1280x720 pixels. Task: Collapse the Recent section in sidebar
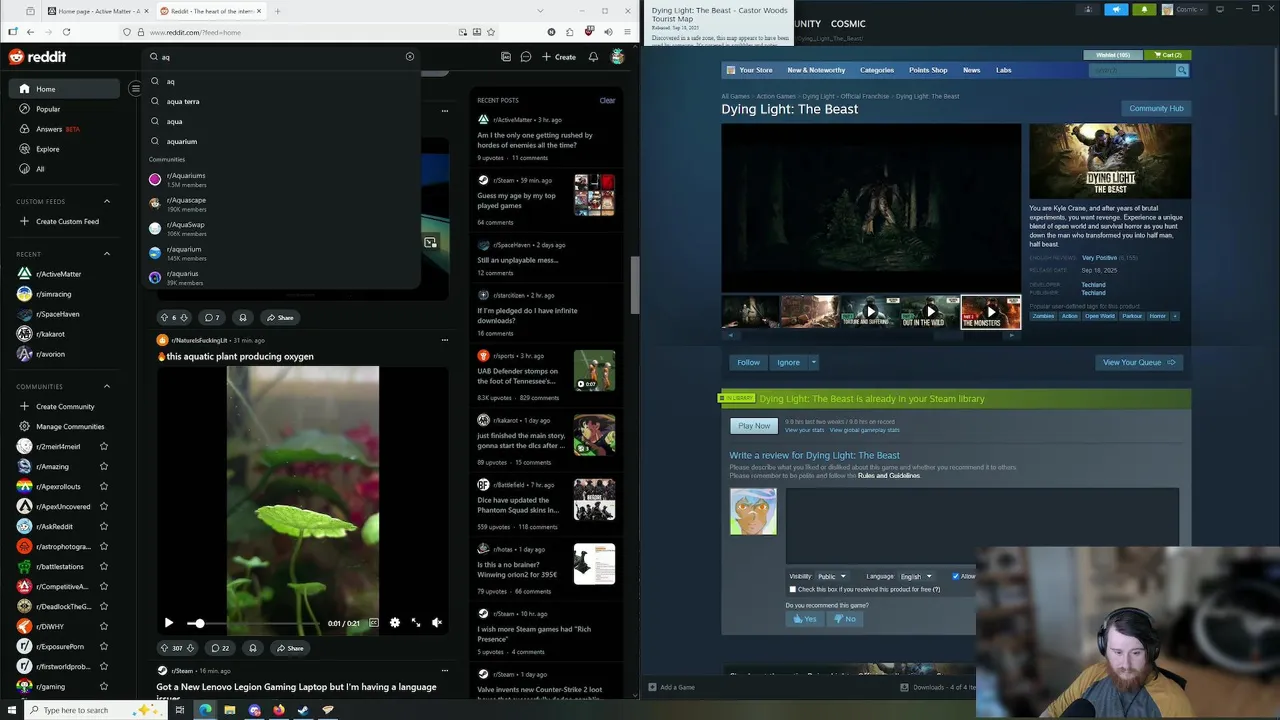[x=107, y=254]
